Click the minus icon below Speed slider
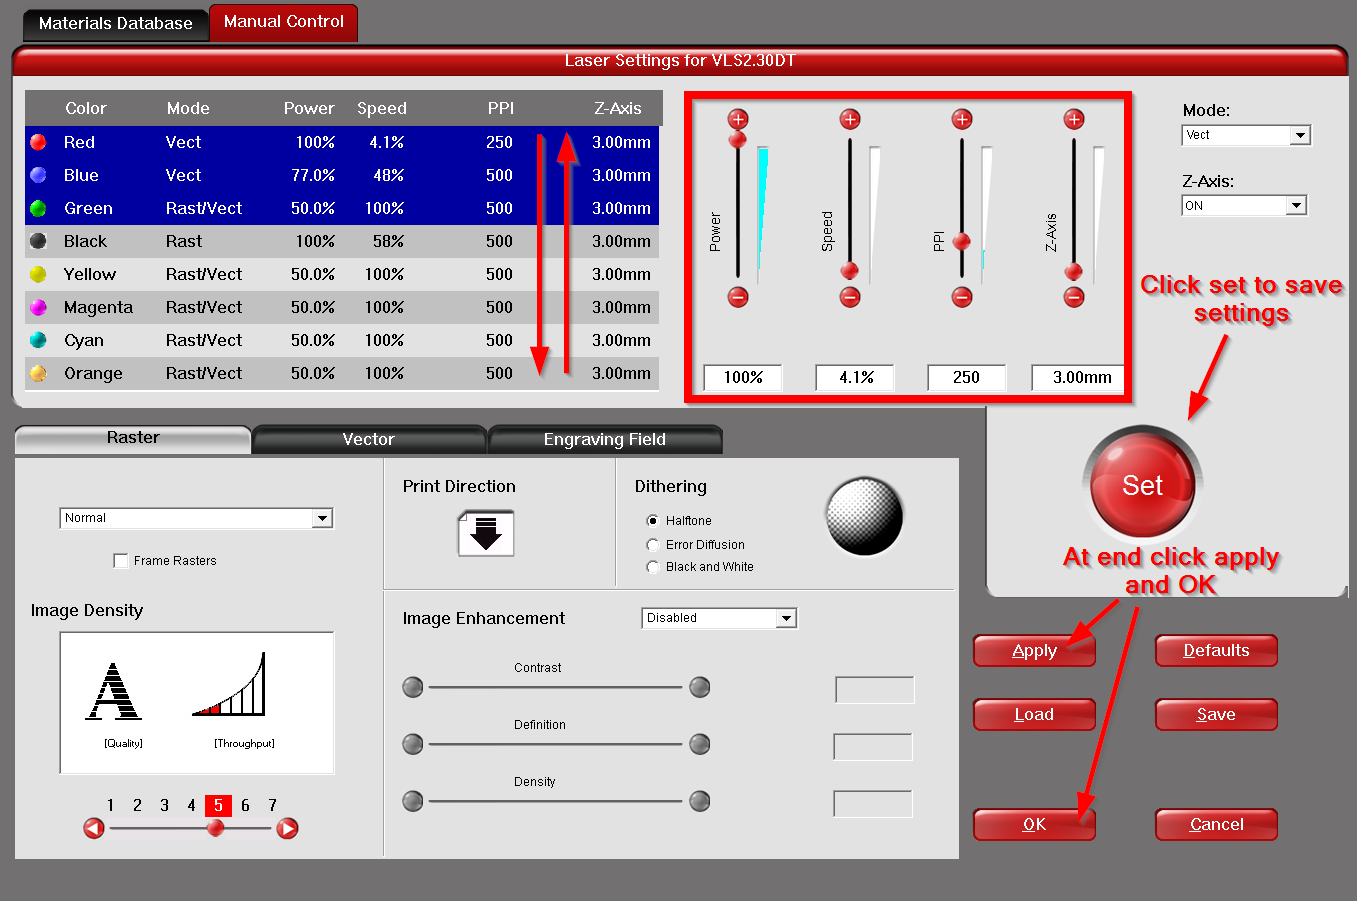 coord(850,297)
